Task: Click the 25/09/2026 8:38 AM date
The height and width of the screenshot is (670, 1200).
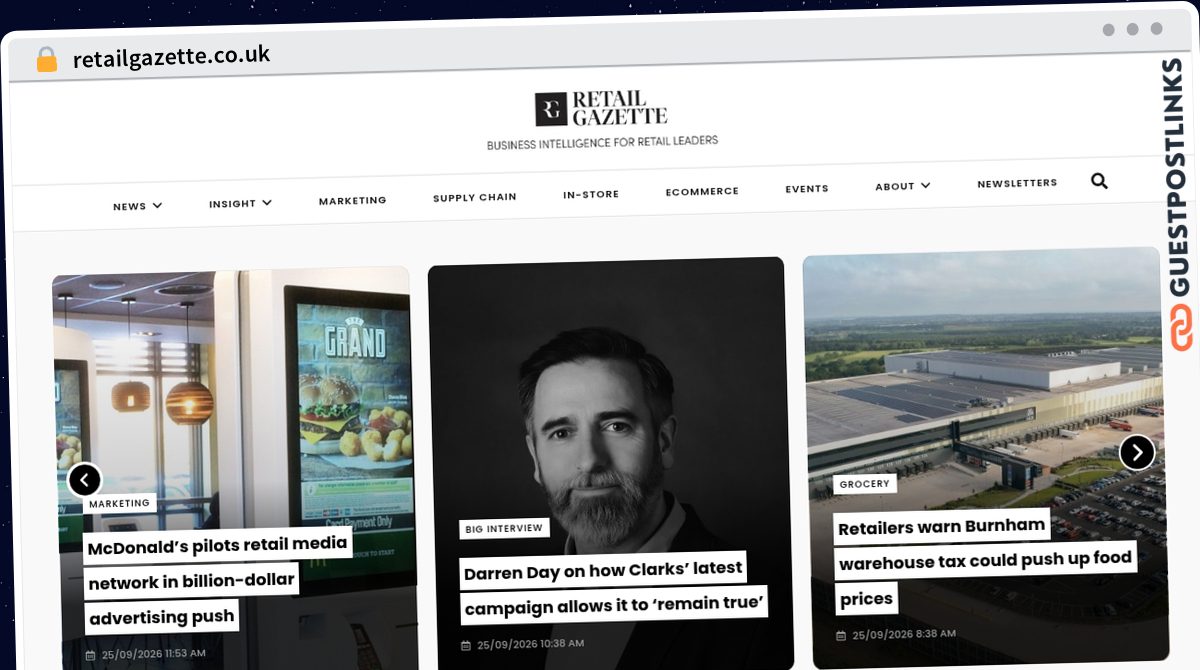Action: point(904,635)
